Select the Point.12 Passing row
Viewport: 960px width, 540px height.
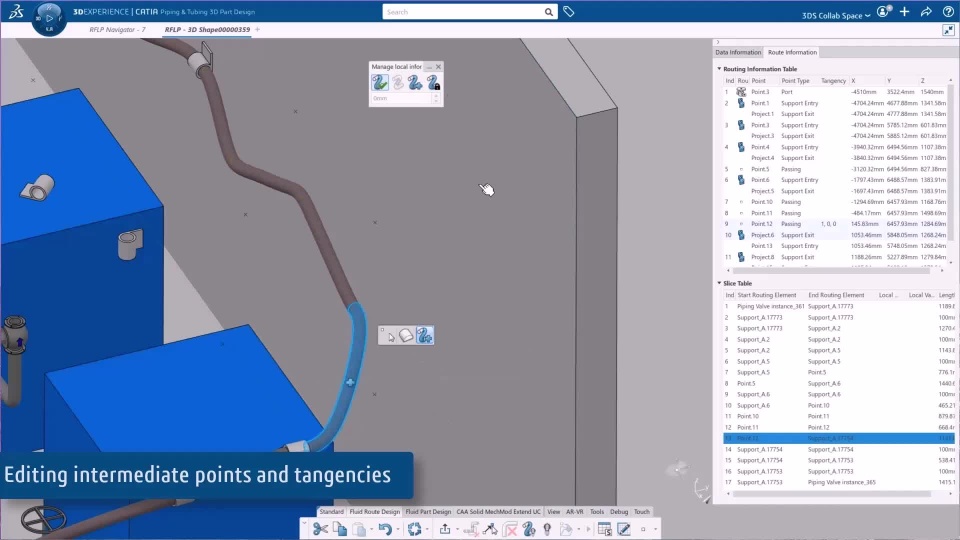click(835, 224)
